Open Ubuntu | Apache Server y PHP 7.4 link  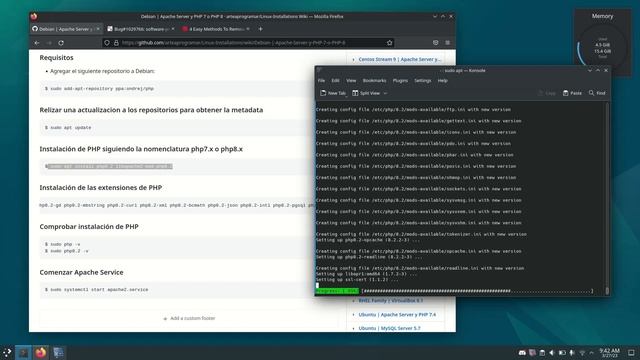(397, 315)
